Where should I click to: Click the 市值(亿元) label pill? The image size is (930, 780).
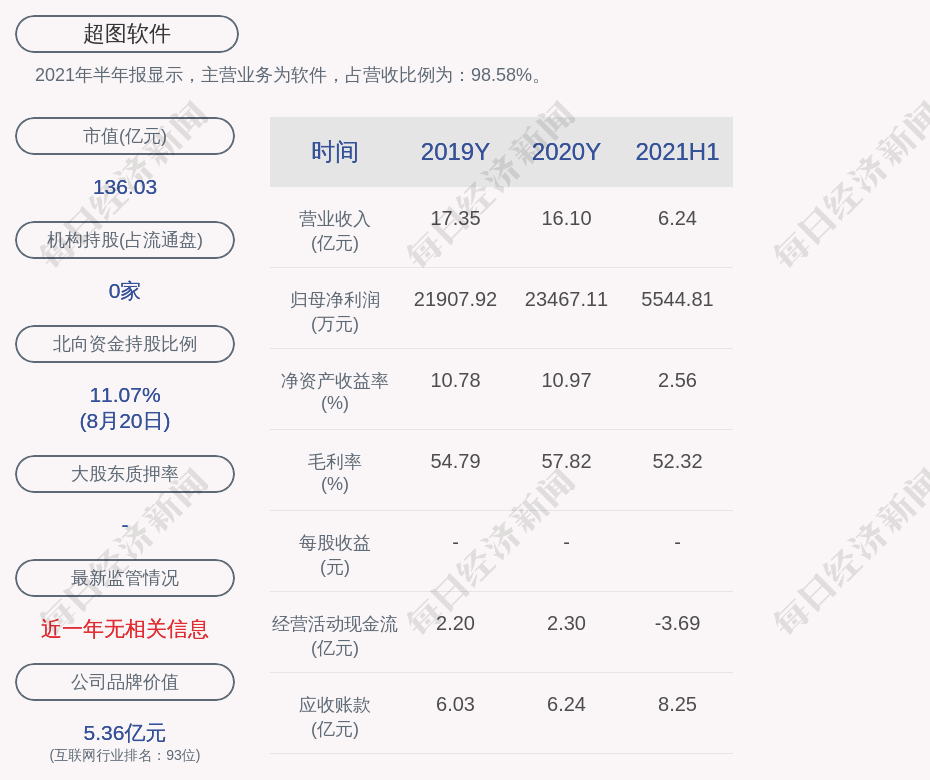coord(125,136)
